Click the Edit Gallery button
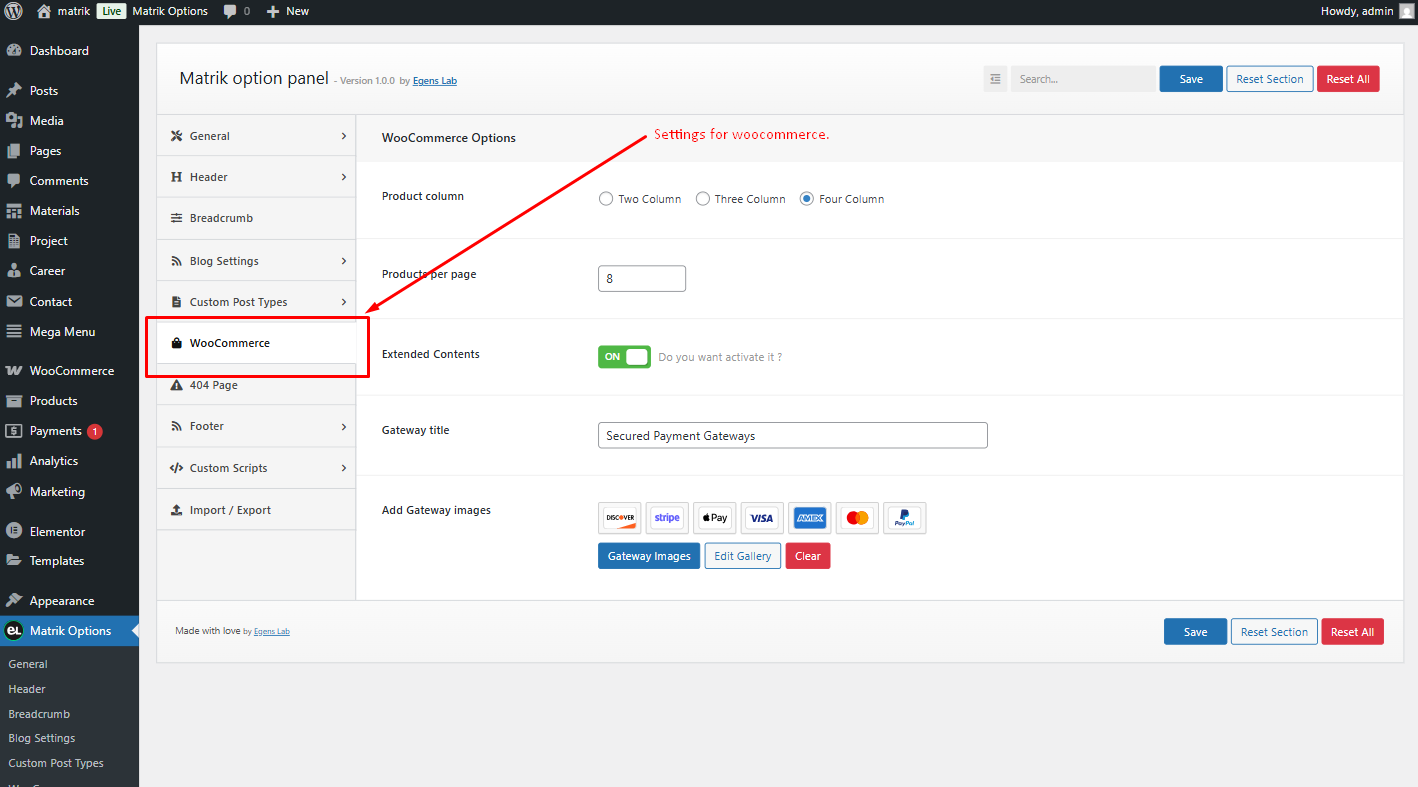Screen dimensions: 1418x787 (743, 556)
